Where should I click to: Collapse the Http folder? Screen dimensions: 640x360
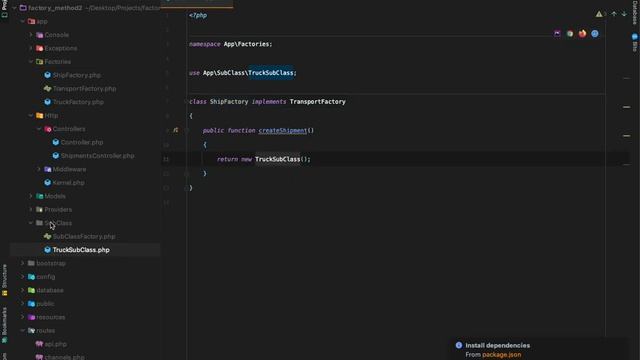coord(31,116)
